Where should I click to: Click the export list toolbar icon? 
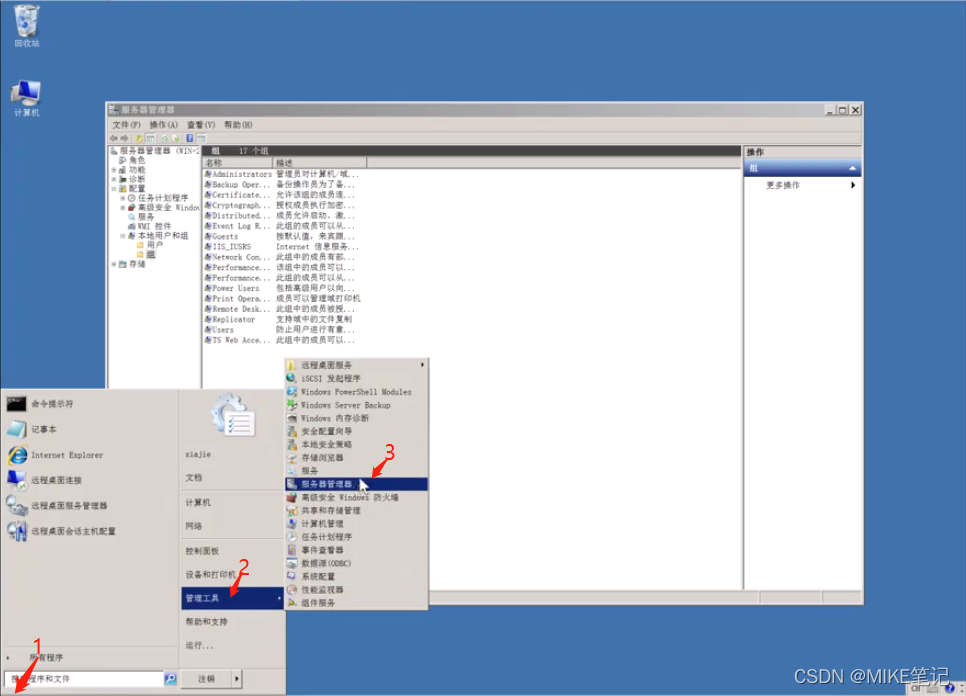176,139
